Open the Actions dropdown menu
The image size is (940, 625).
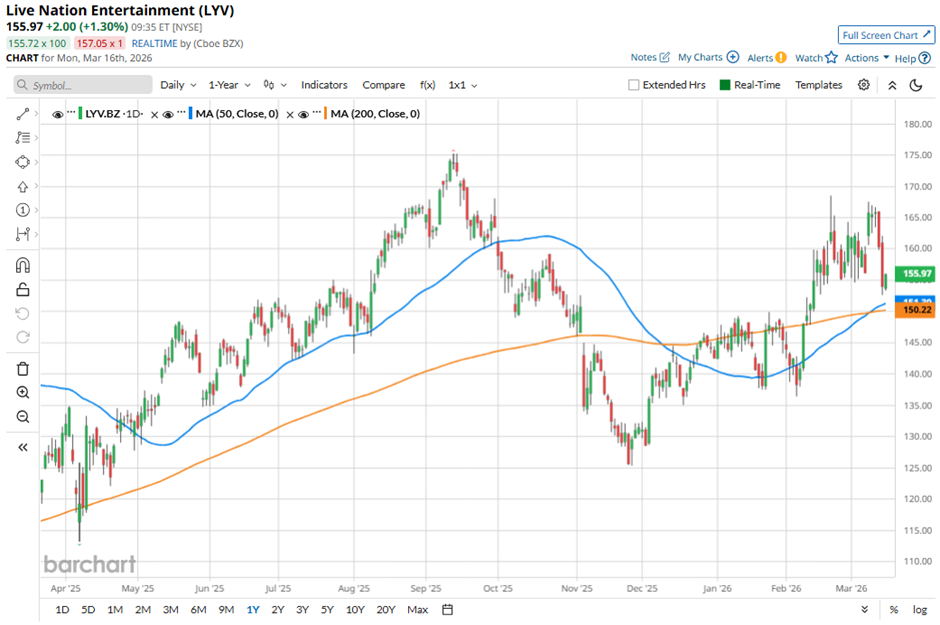coord(866,58)
